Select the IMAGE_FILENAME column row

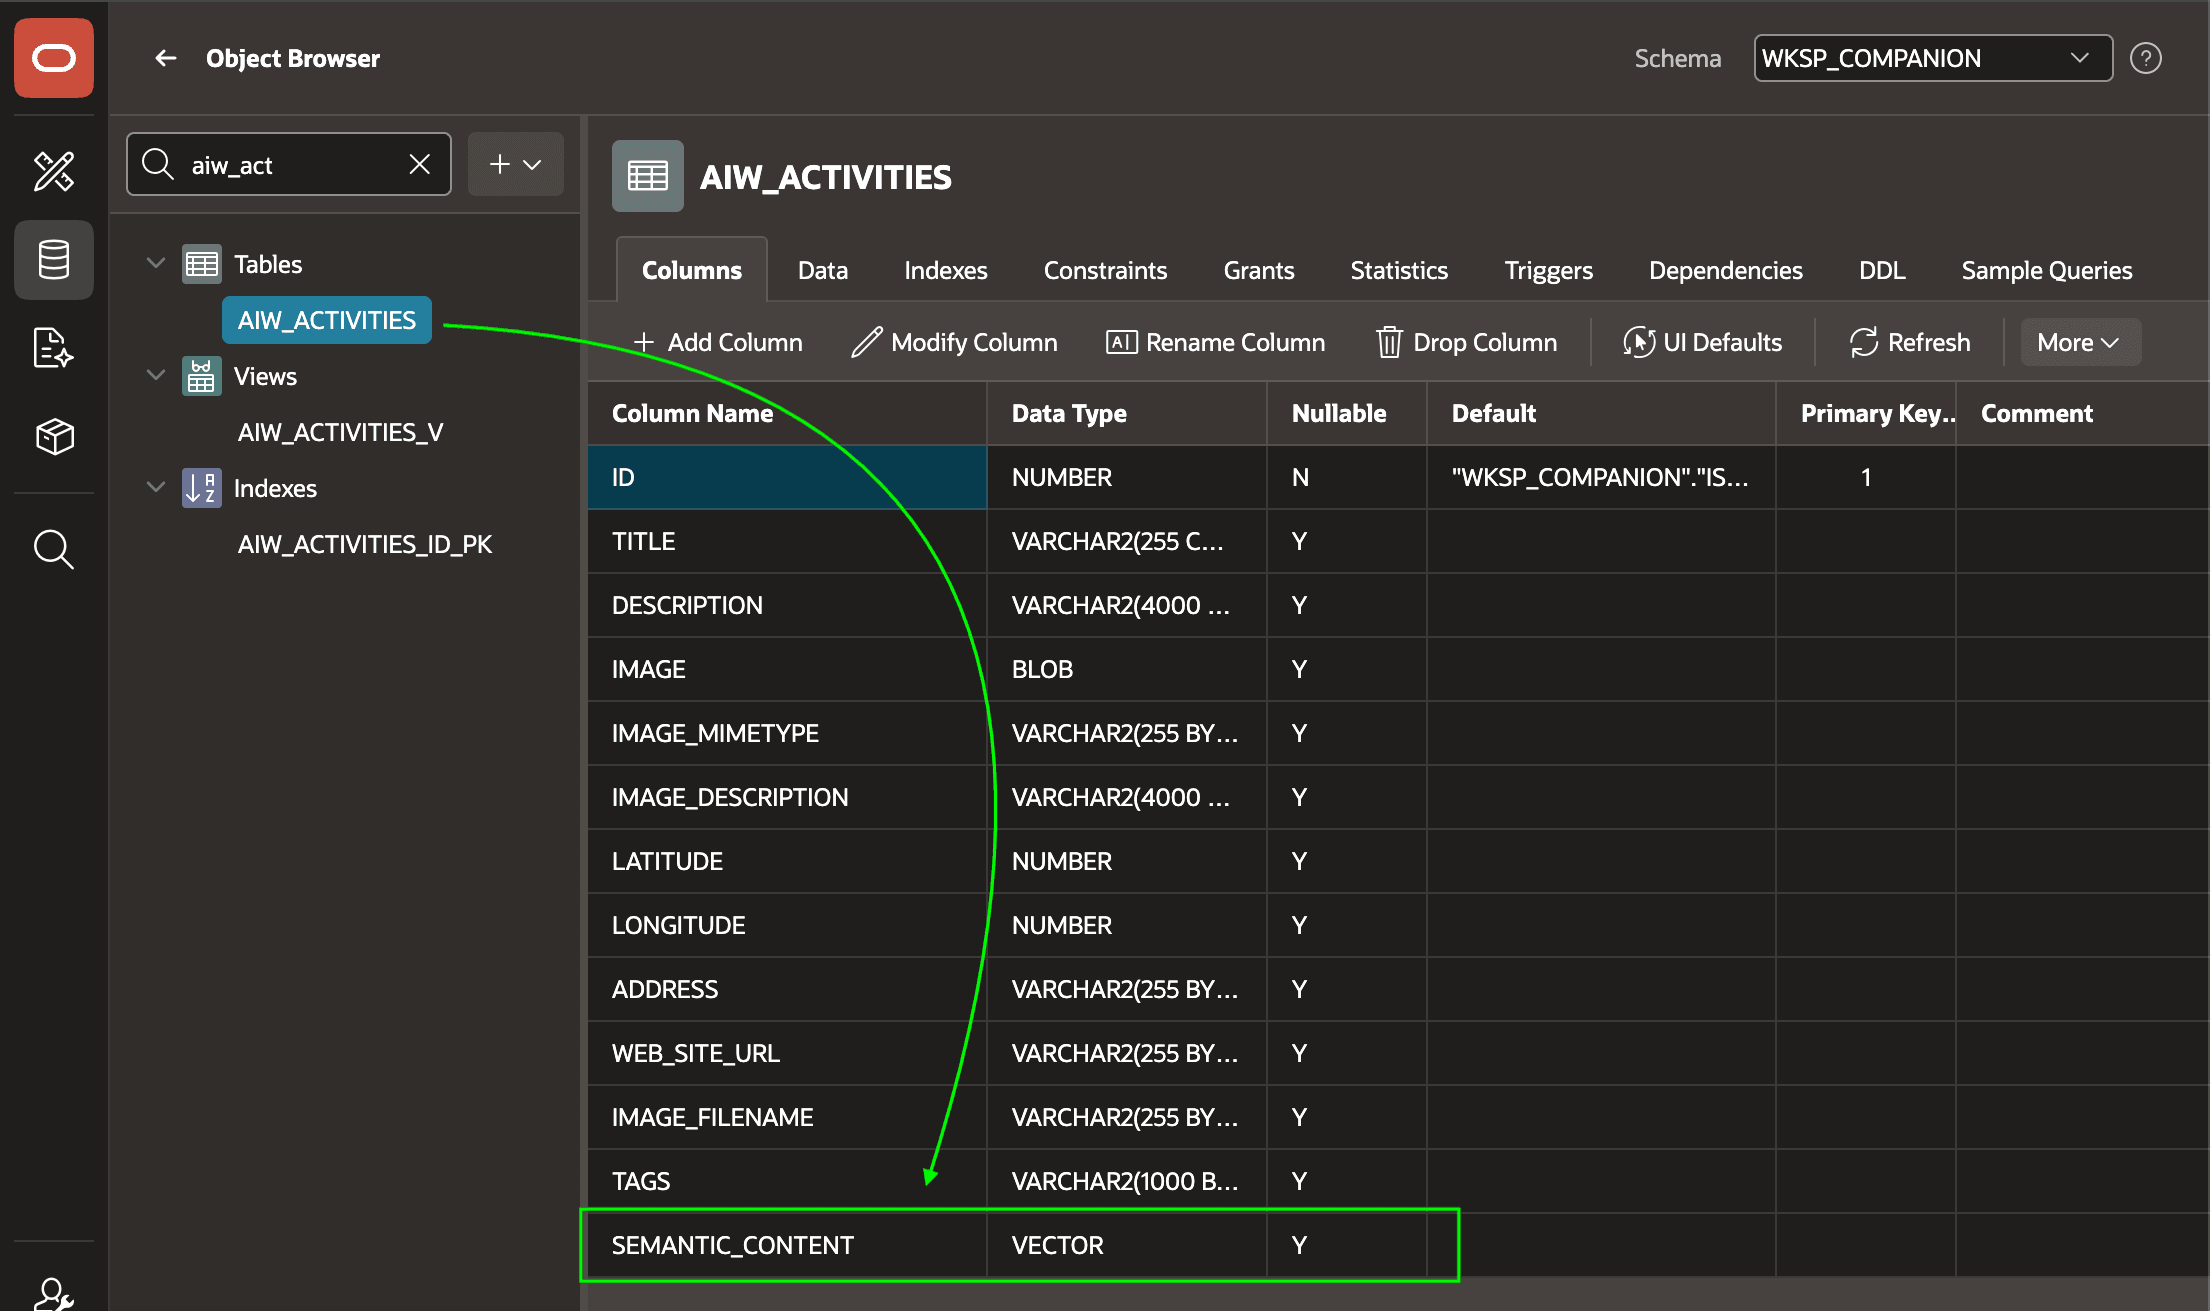click(1398, 1117)
